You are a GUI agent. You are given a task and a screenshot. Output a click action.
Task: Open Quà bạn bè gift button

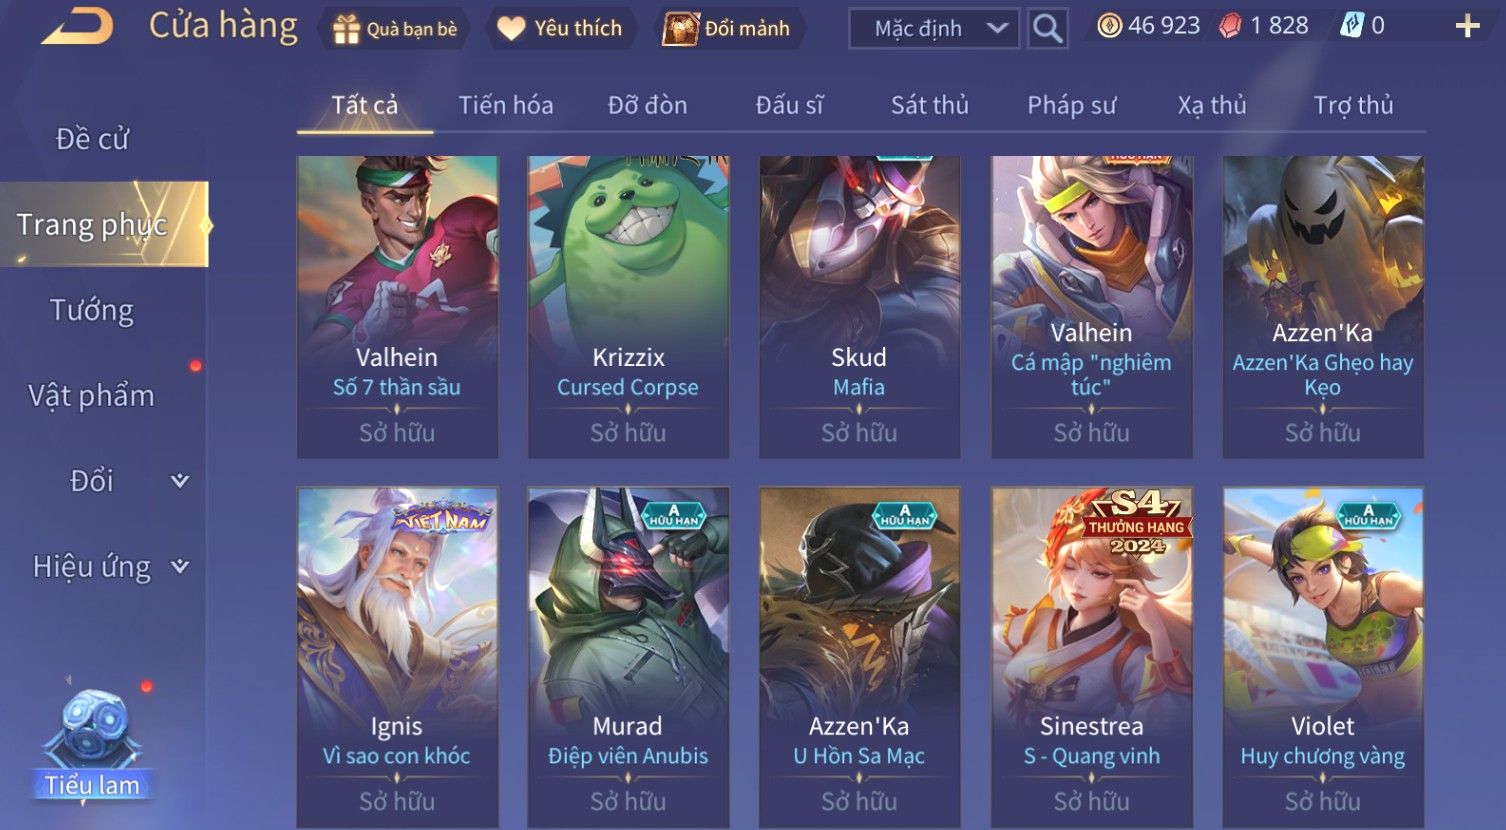(x=394, y=29)
